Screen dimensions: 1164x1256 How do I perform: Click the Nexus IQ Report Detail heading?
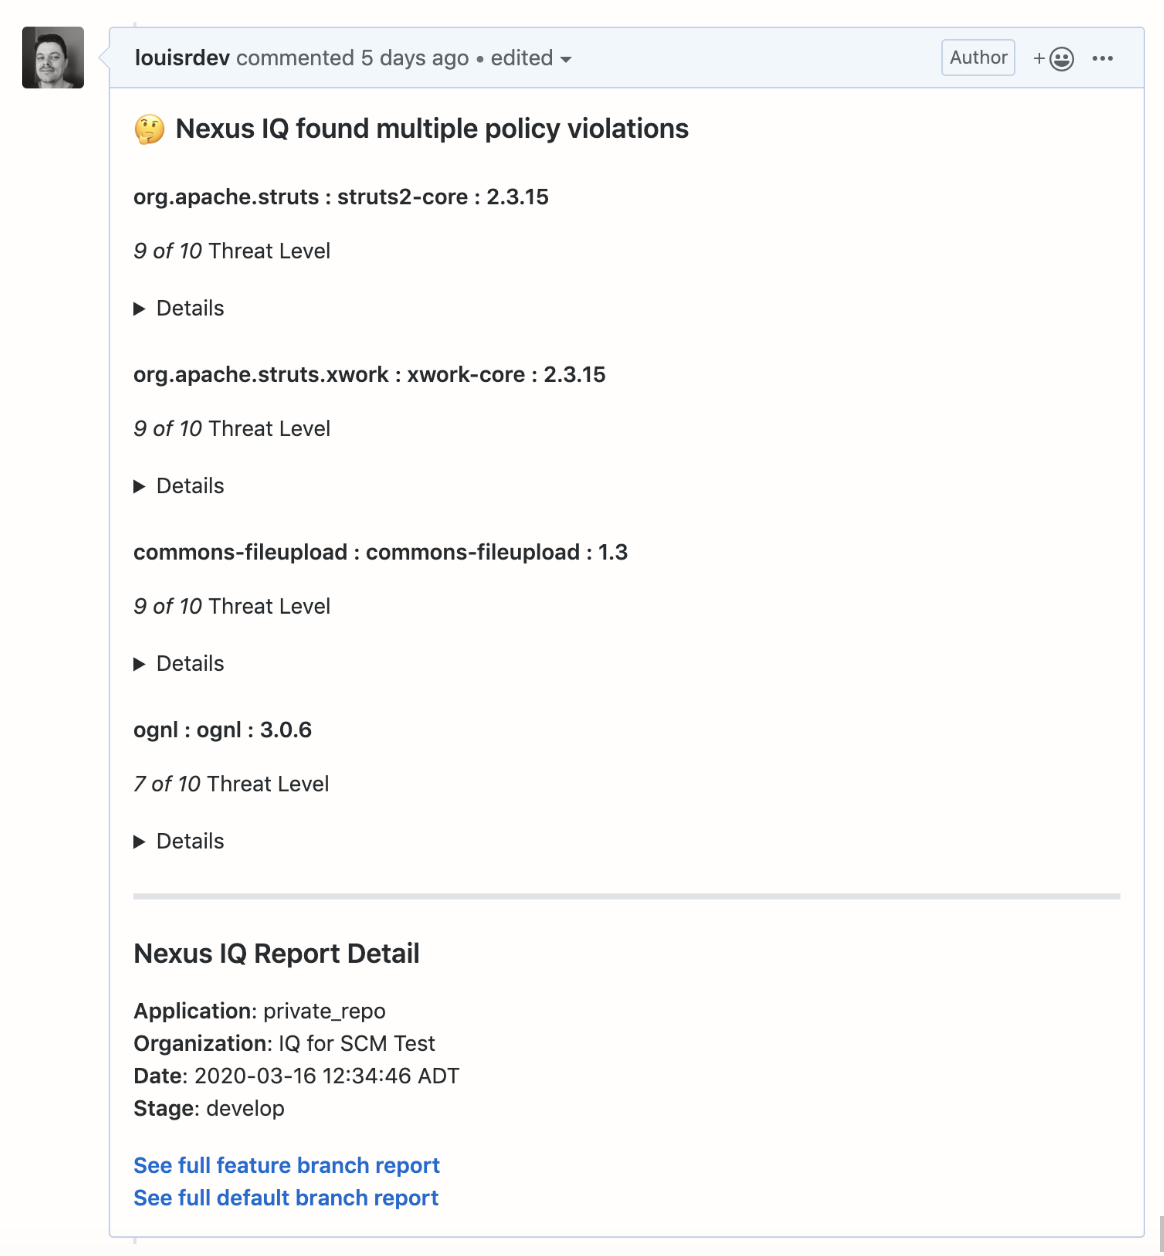coord(277,954)
